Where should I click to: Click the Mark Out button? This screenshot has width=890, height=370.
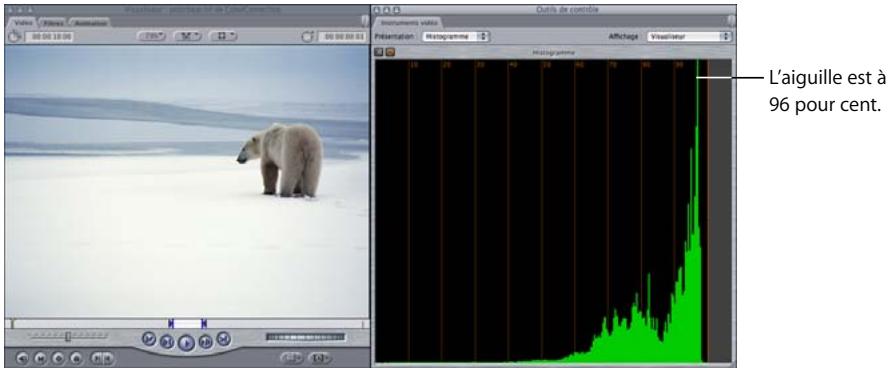pos(108,358)
